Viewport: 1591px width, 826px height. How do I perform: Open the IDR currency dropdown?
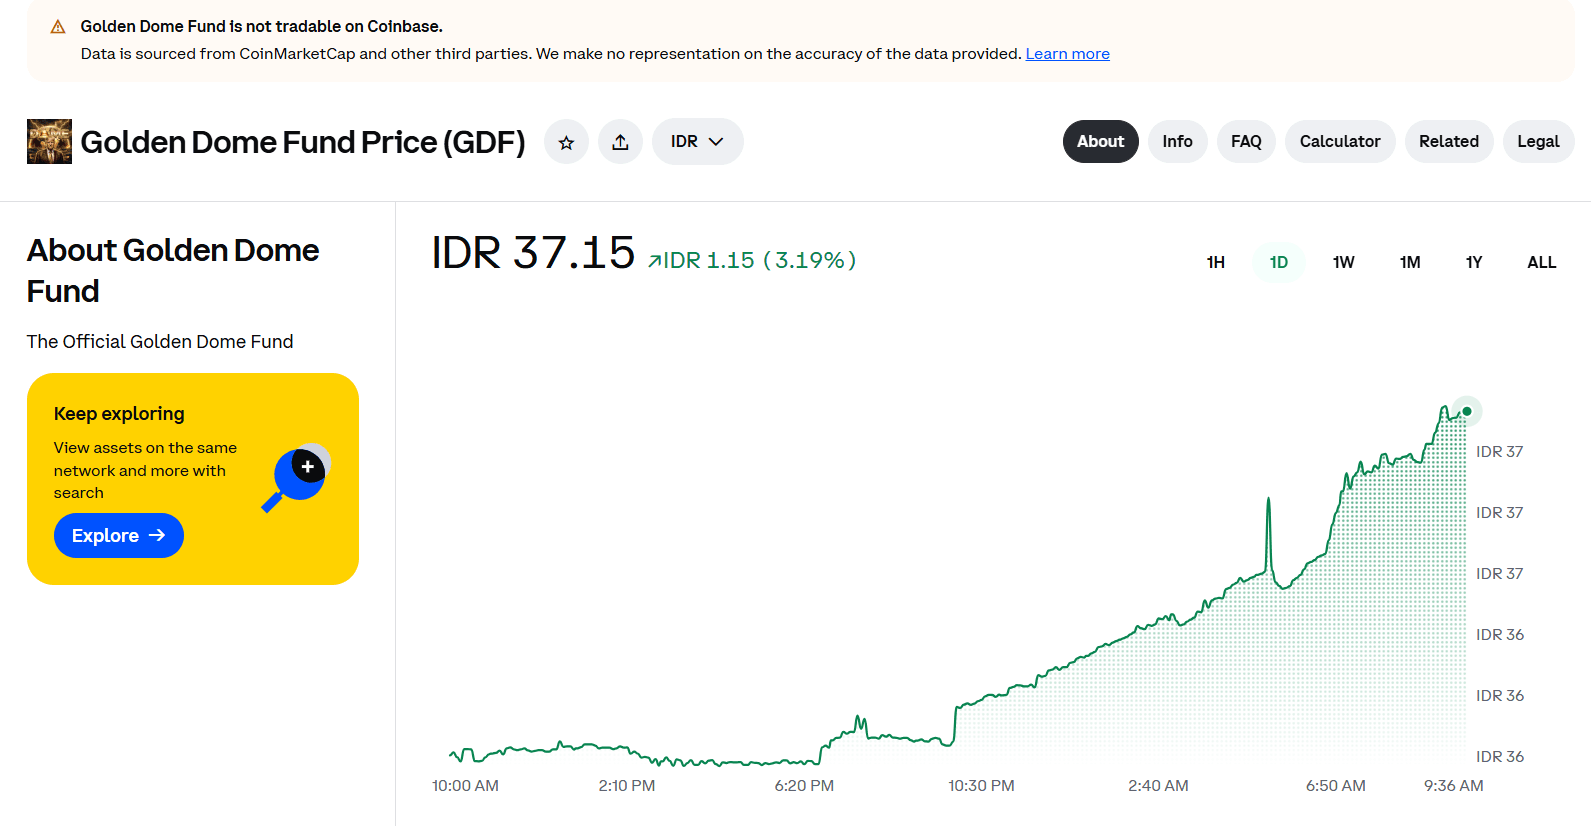pos(697,142)
